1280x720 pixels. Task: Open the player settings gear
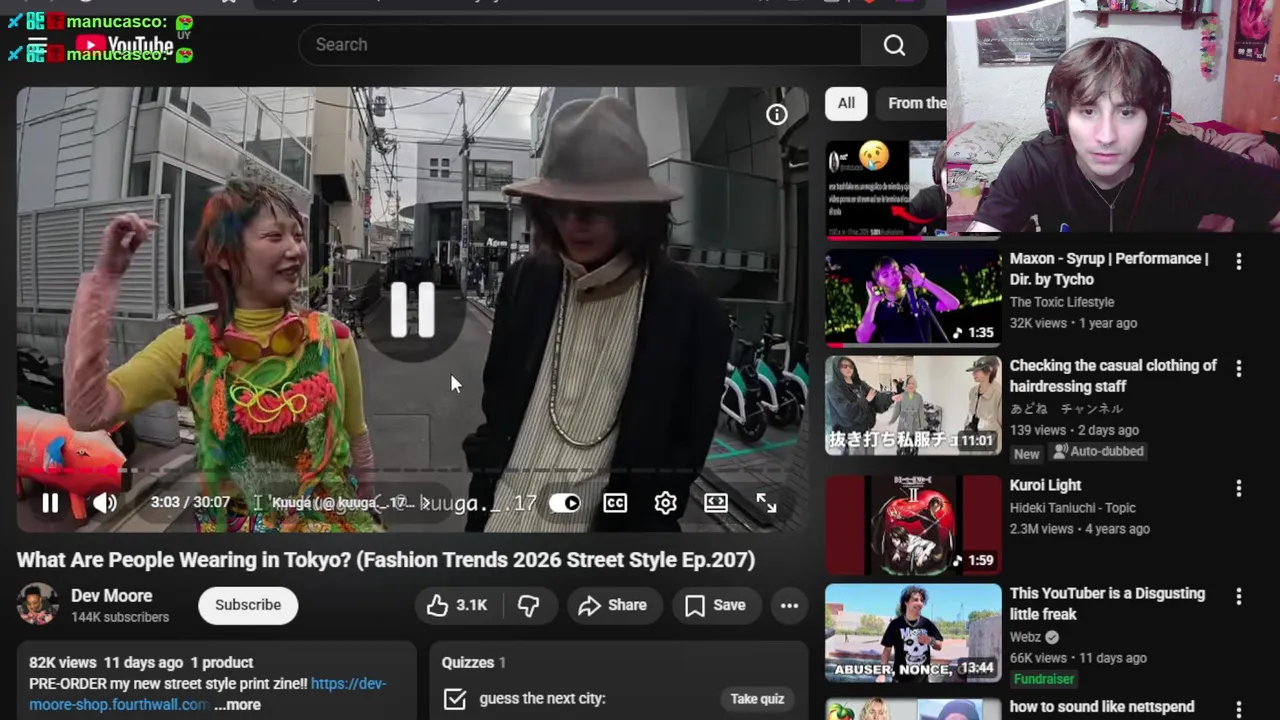tap(666, 503)
